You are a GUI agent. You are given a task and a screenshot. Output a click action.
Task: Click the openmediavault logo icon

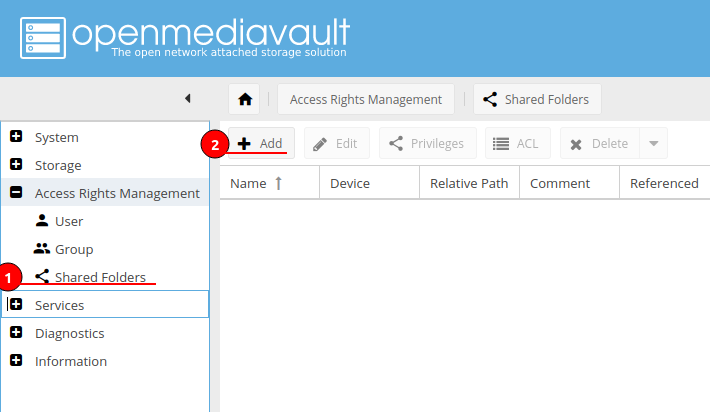pyautogui.click(x=43, y=38)
